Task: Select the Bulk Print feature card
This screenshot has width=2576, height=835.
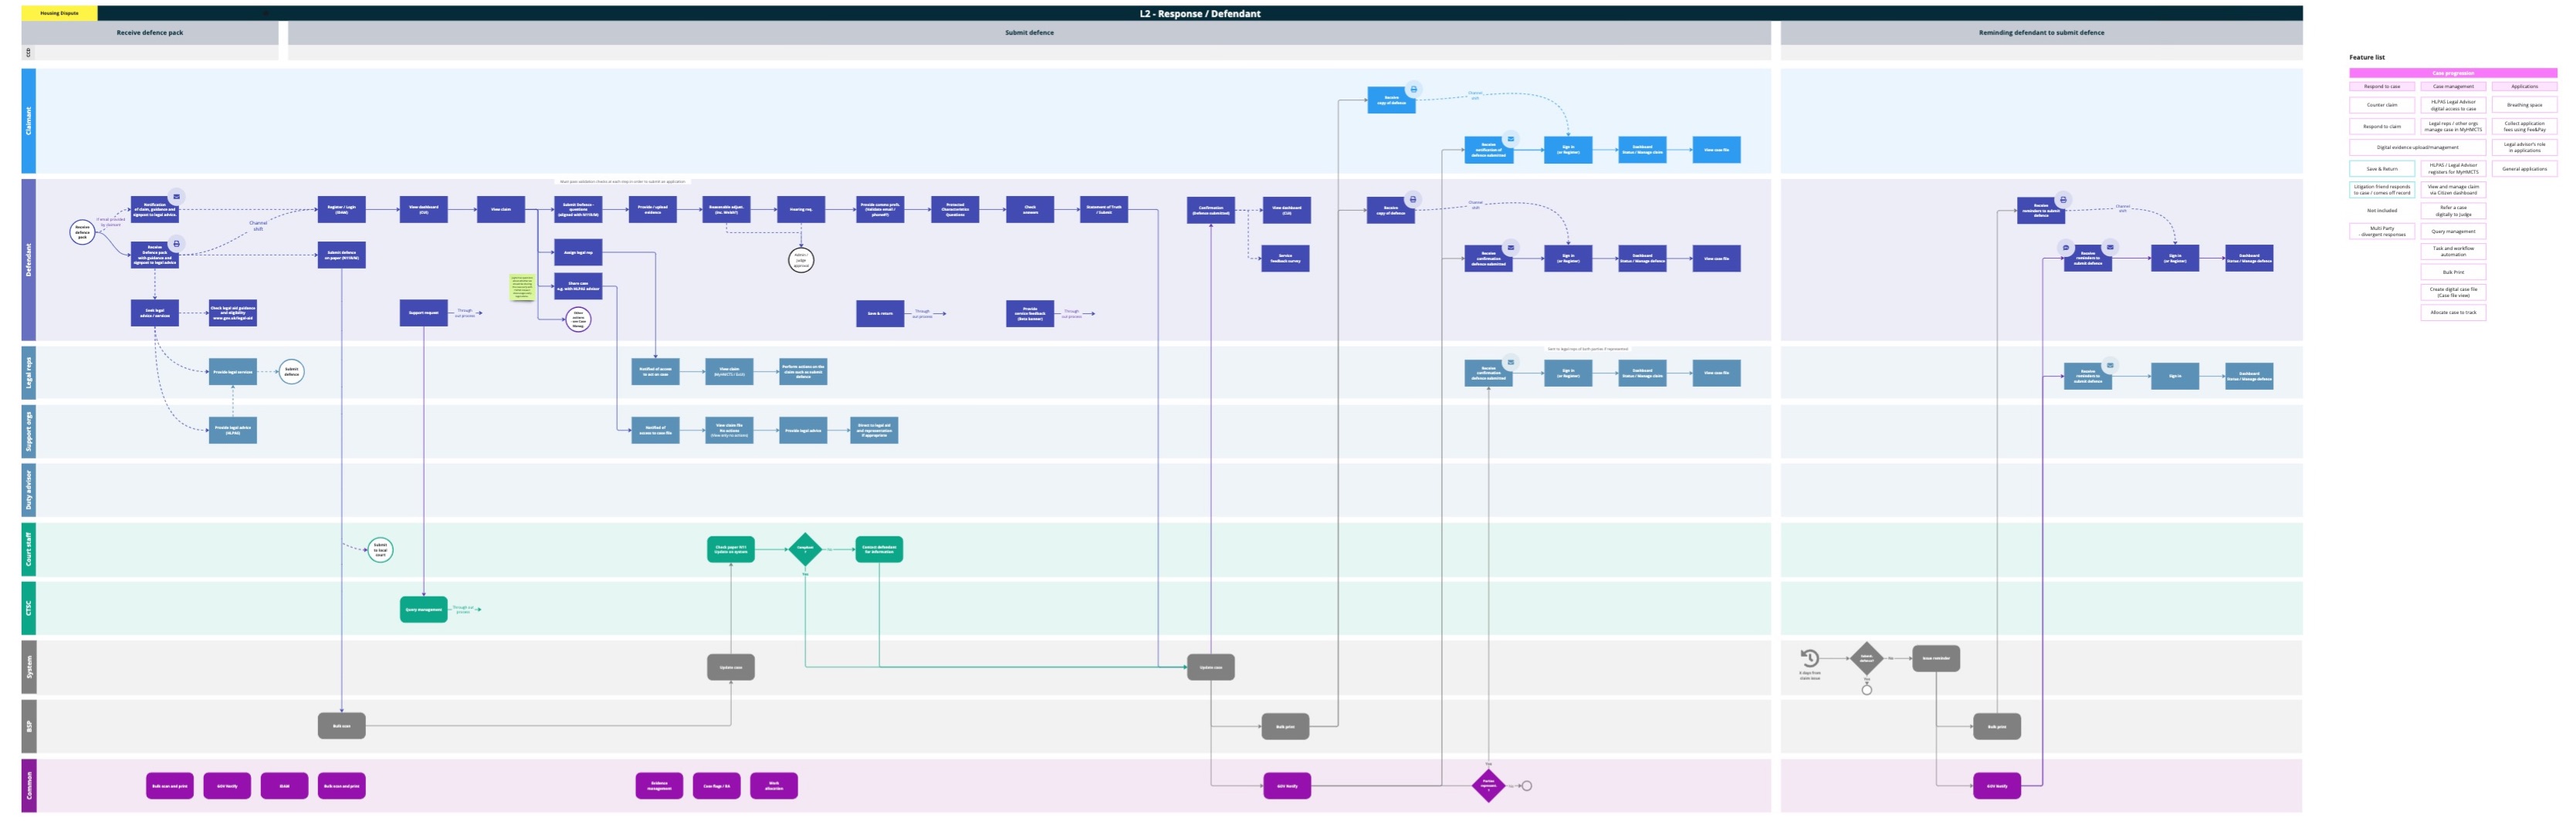Action: coord(2453,271)
